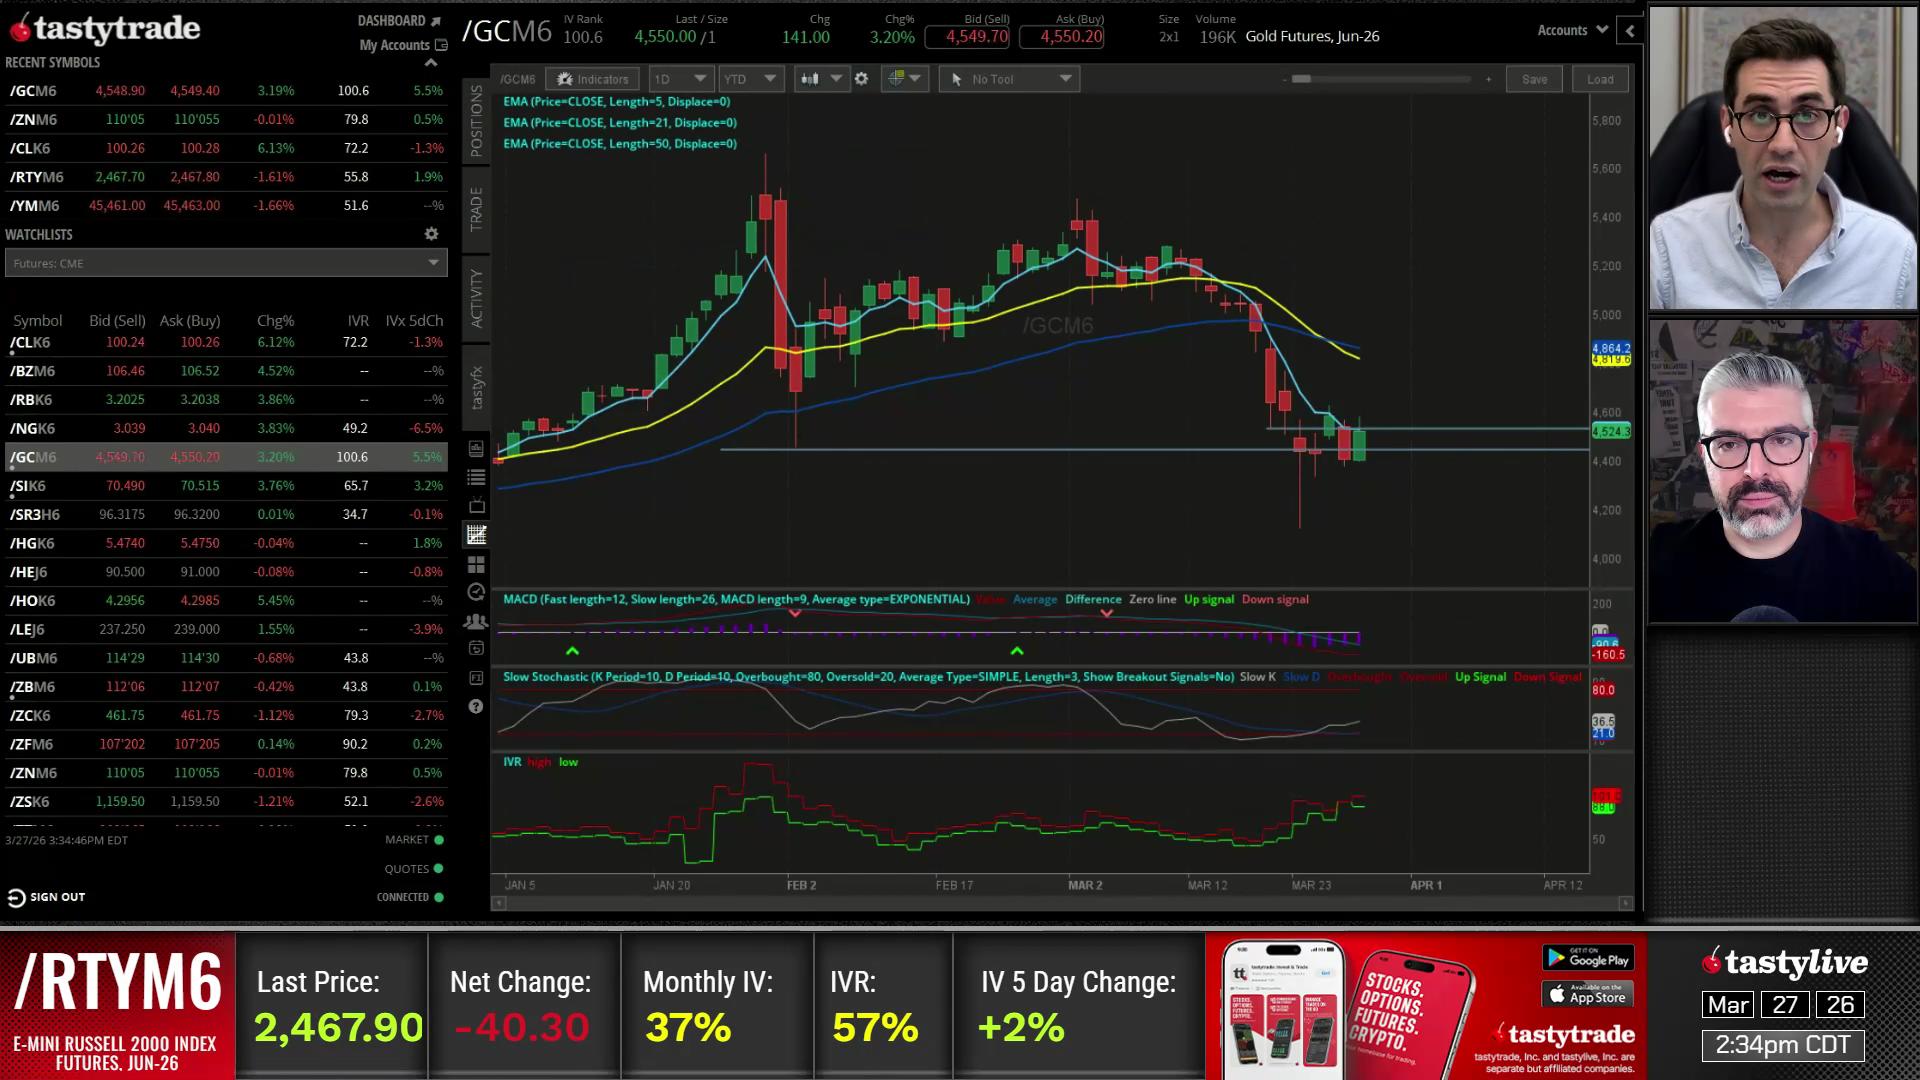This screenshot has width=1920, height=1080.
Task: Switch to the Positions vertical tab
Action: (476, 120)
